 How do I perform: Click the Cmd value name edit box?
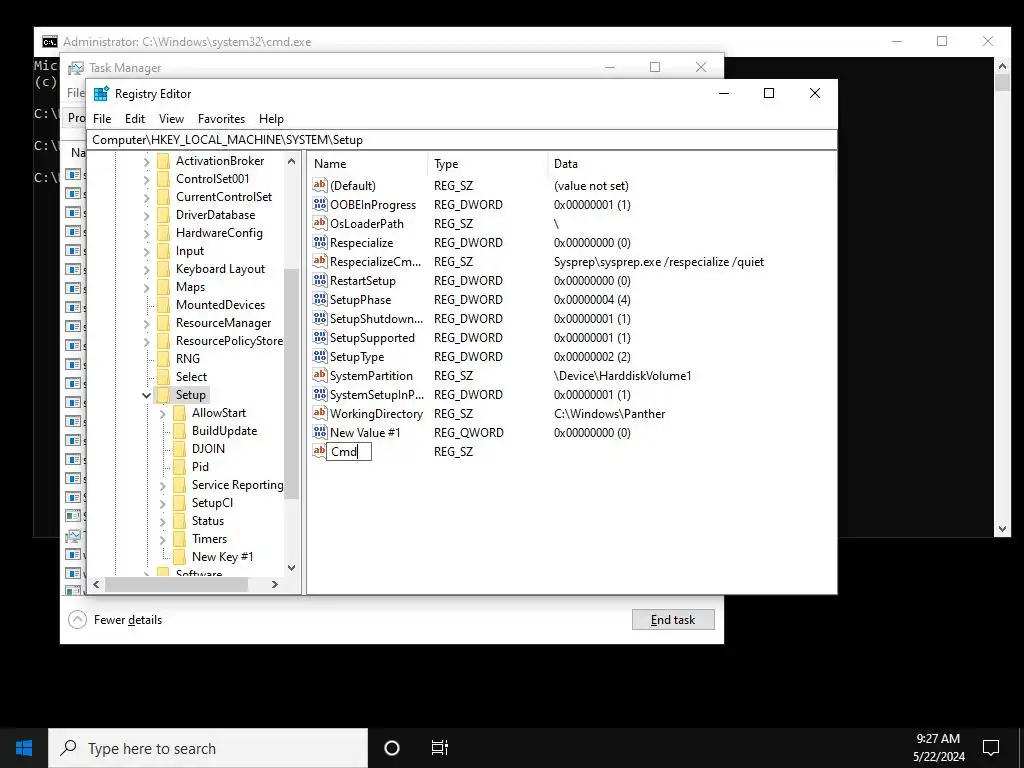tap(349, 451)
